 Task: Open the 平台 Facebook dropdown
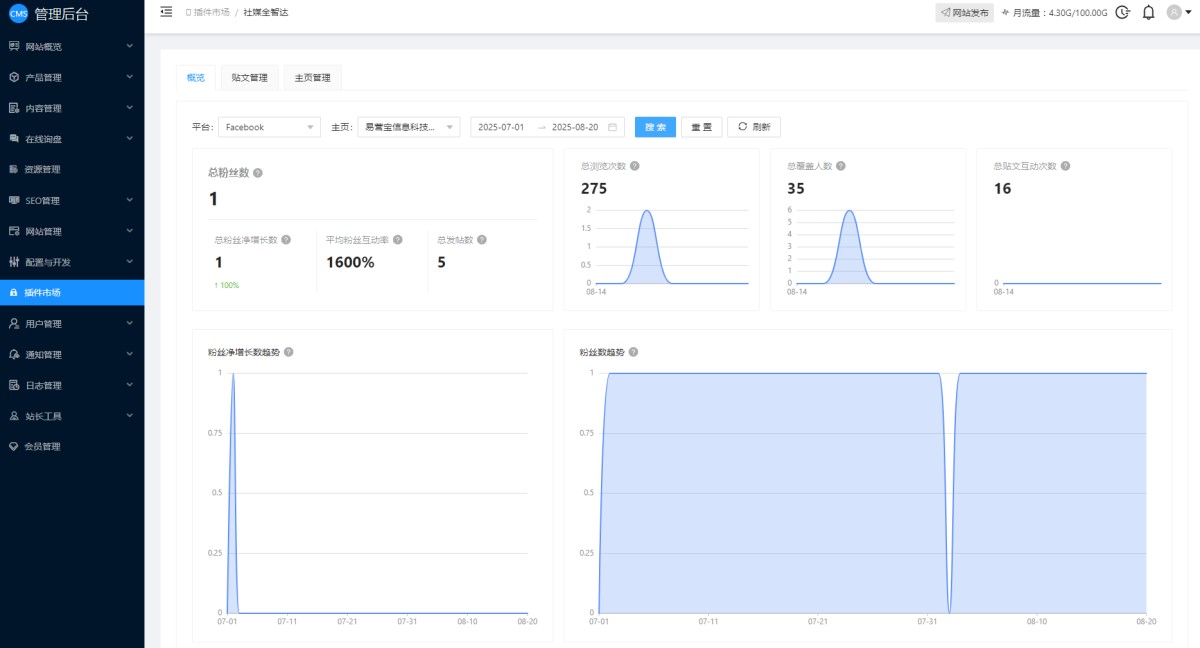point(269,127)
